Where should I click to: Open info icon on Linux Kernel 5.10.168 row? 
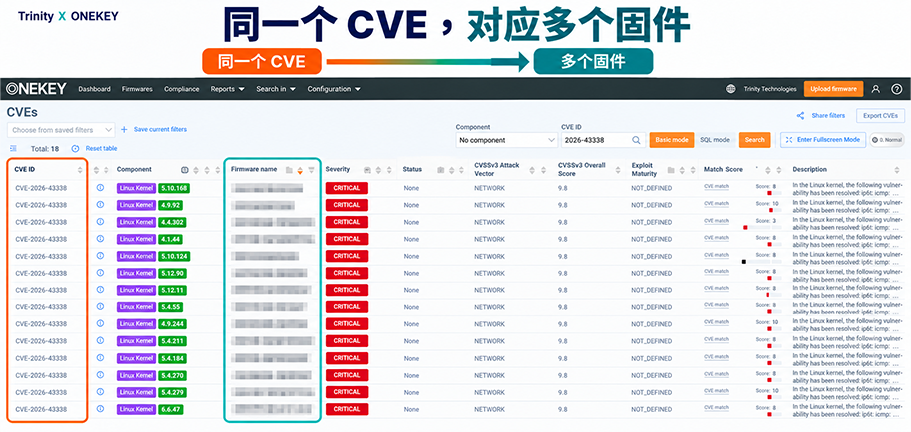coord(100,188)
